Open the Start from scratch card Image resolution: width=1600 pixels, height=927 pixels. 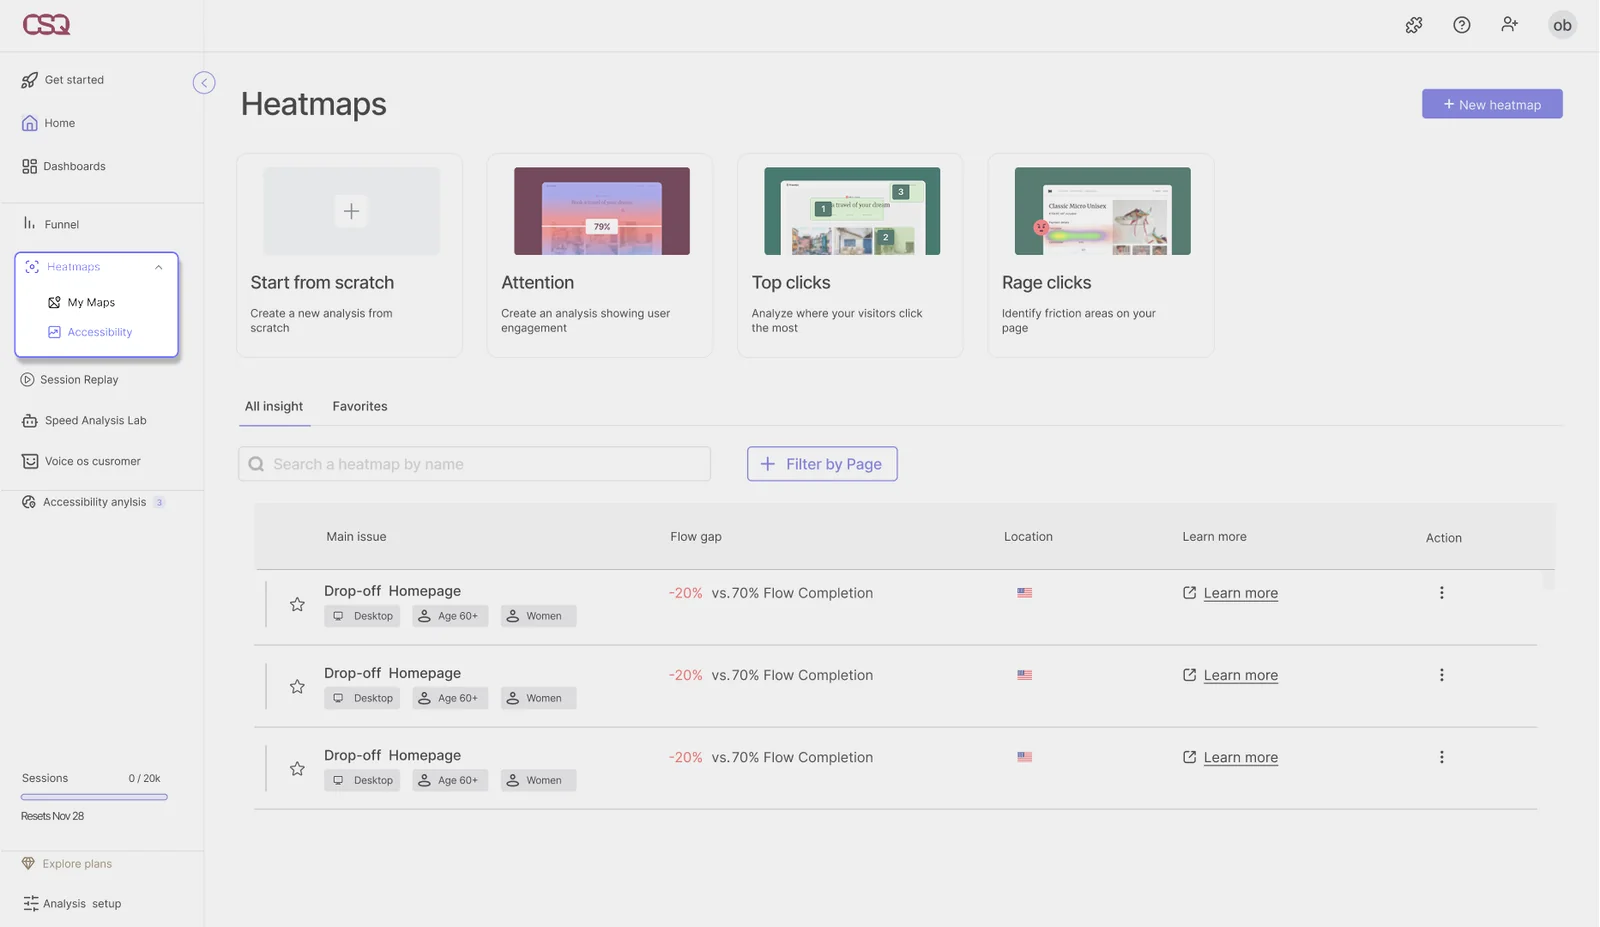(350, 255)
